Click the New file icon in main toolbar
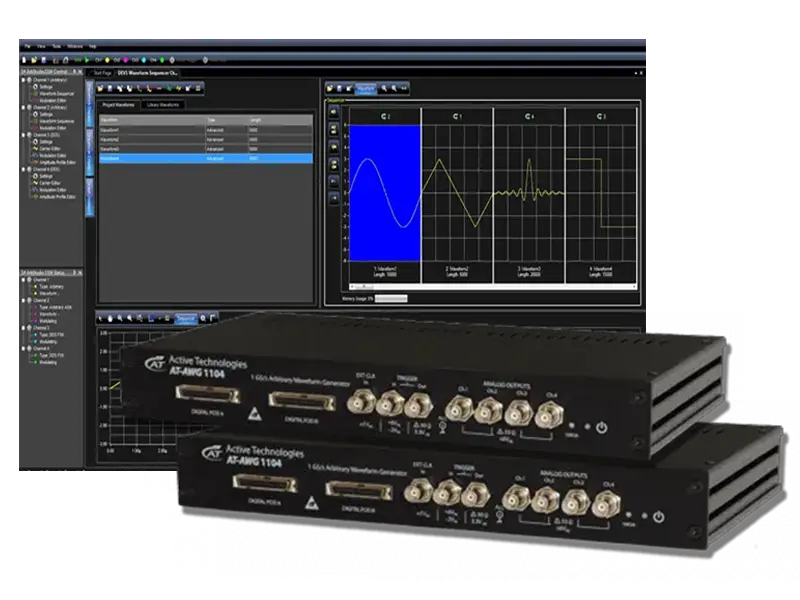This screenshot has height=600, width=800. click(x=24, y=60)
